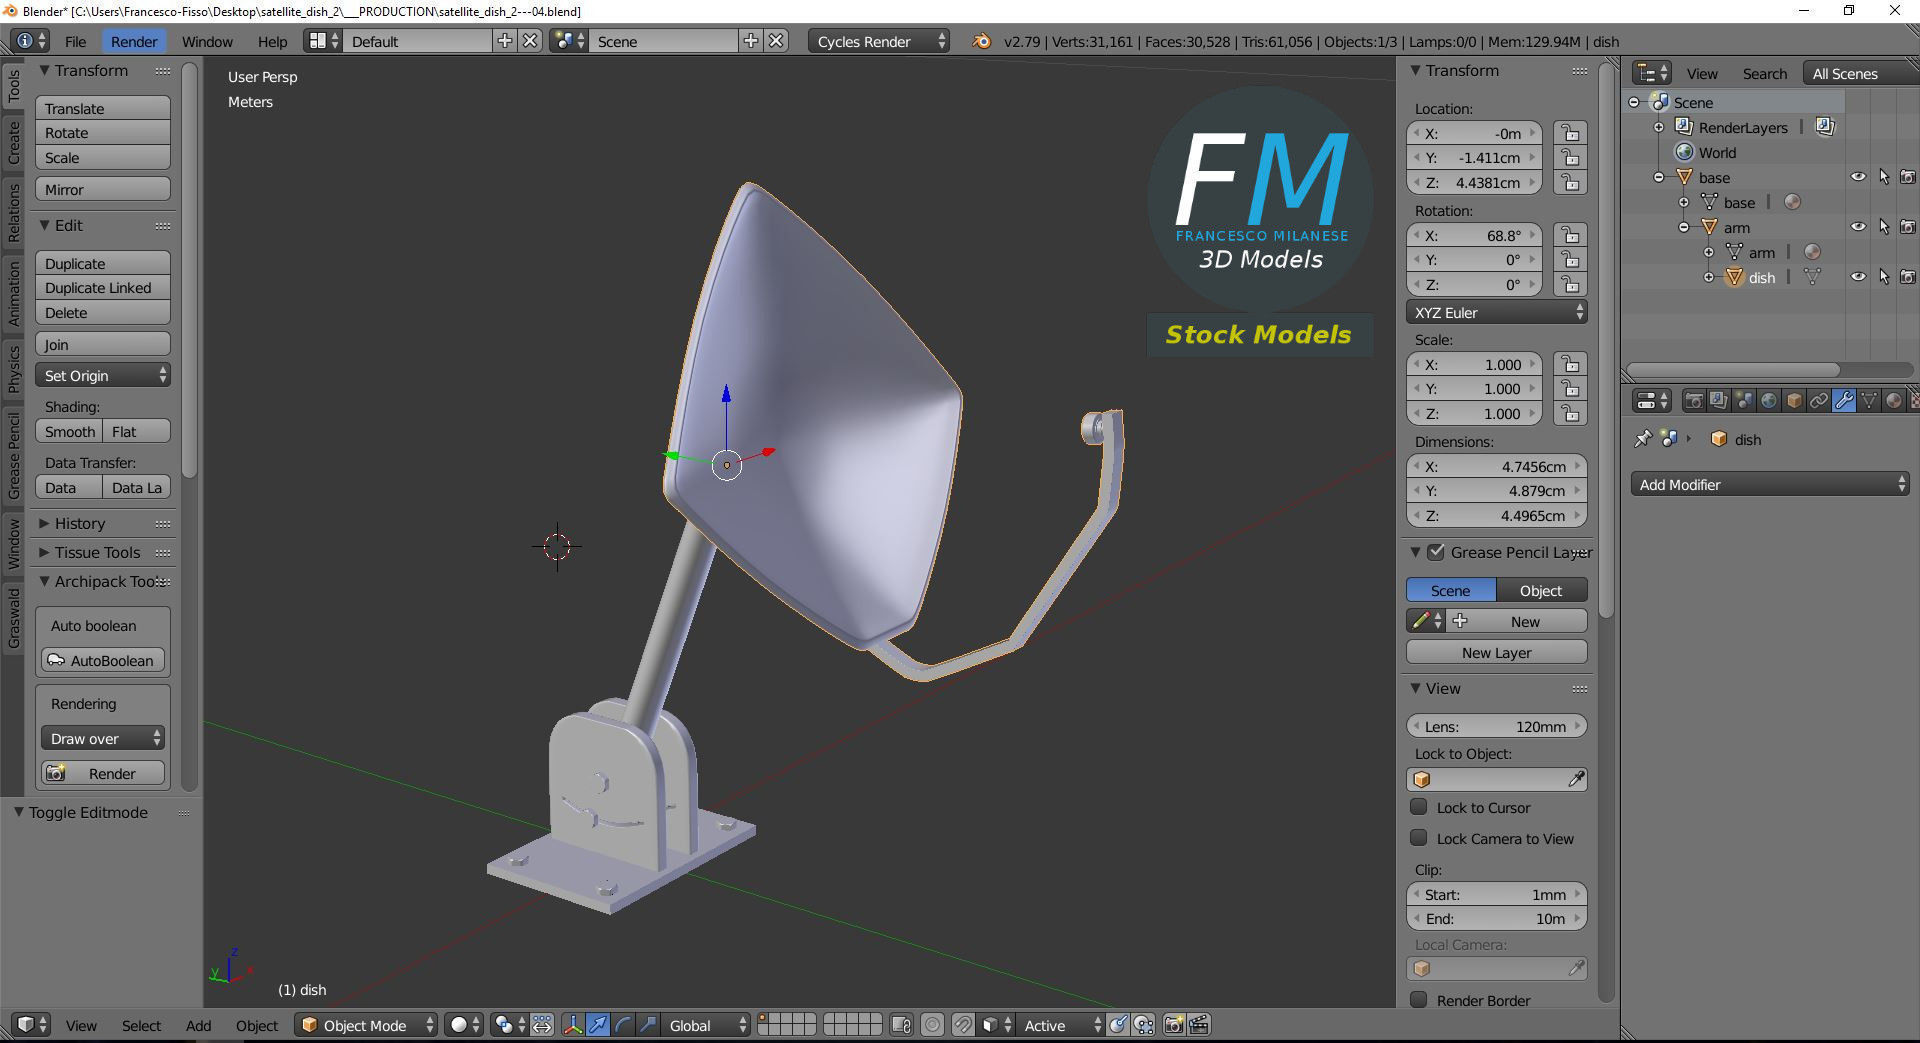The image size is (1920, 1043).
Task: Open the Set Origin dropdown
Action: [x=103, y=375]
